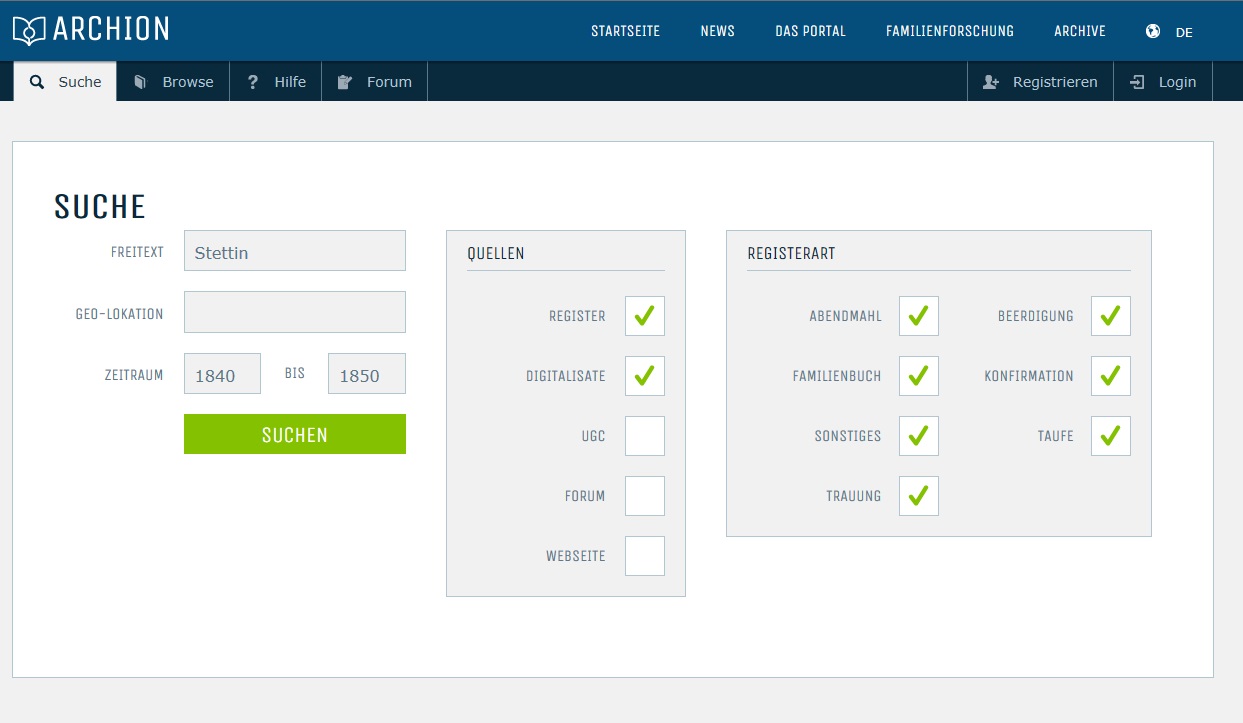Click the Quellen panel heading
The width and height of the screenshot is (1243, 723).
coord(496,254)
